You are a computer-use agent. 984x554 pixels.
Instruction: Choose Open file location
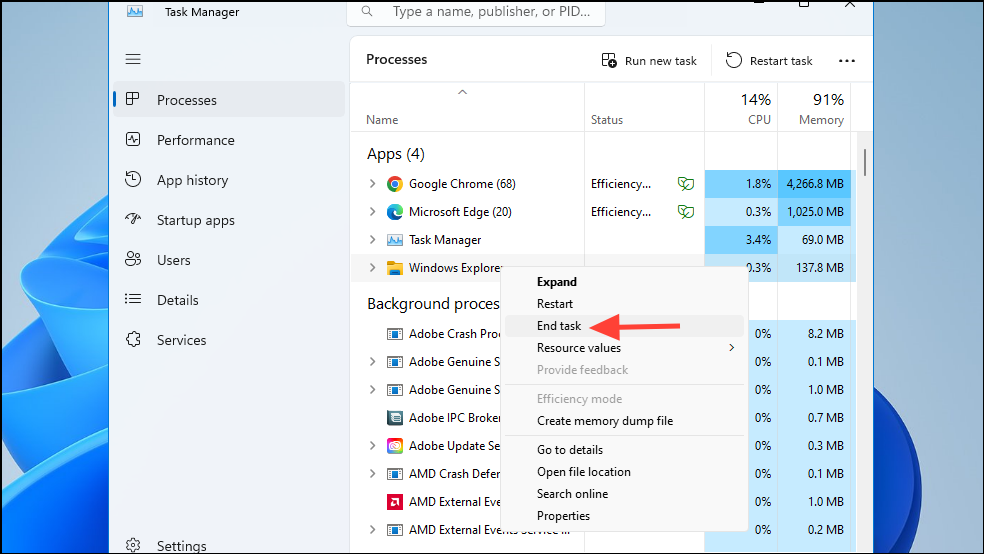coord(624,472)
